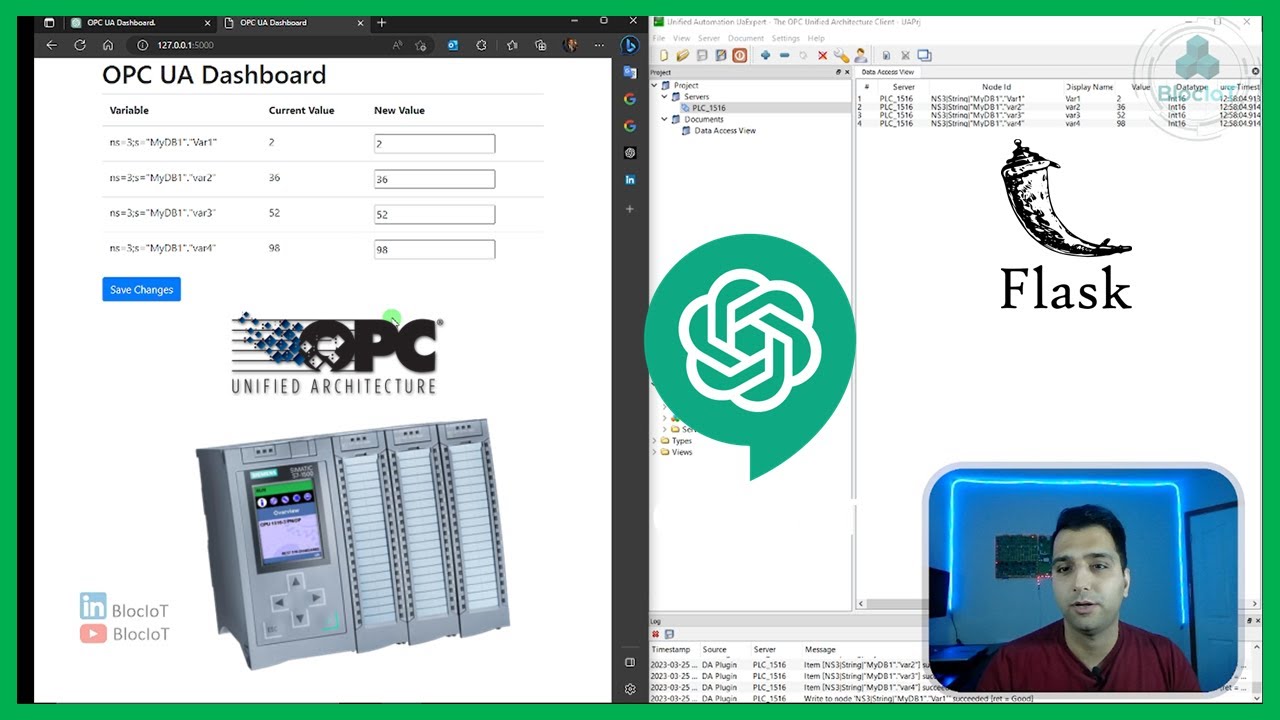Open the Edge profile avatar
The width and height of the screenshot is (1280, 720).
click(570, 45)
